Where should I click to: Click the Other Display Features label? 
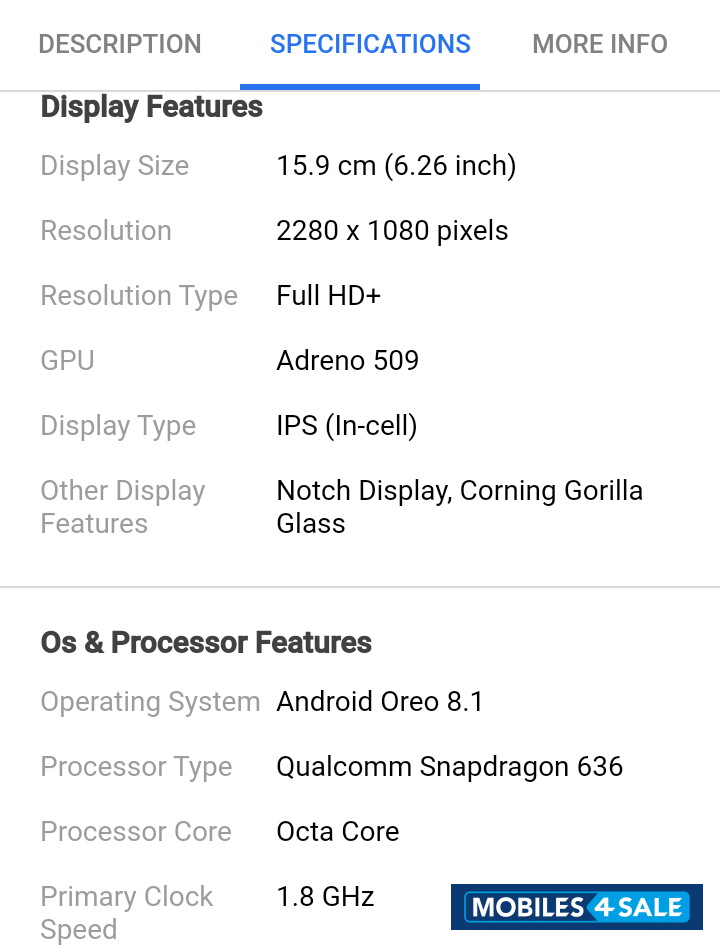click(123, 507)
